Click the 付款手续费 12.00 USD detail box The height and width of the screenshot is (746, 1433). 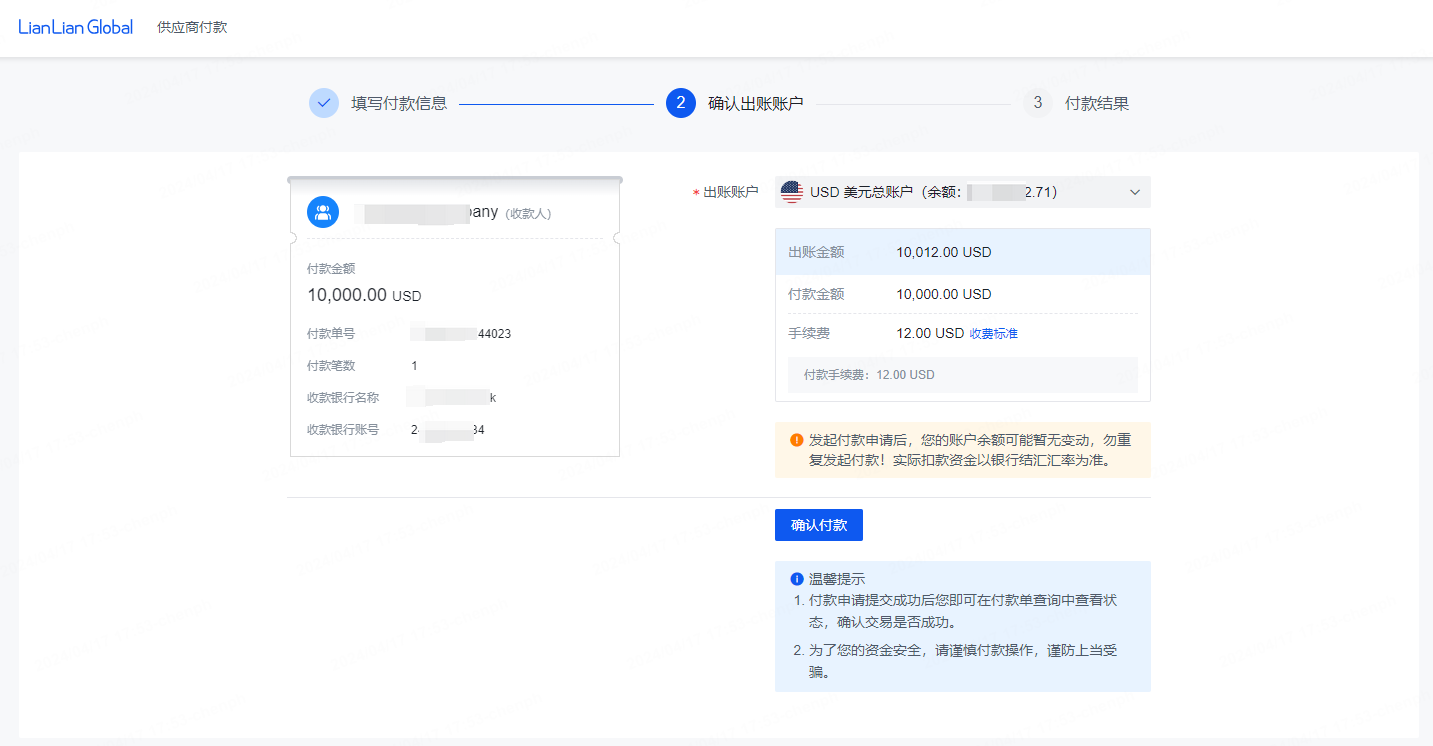coord(962,375)
